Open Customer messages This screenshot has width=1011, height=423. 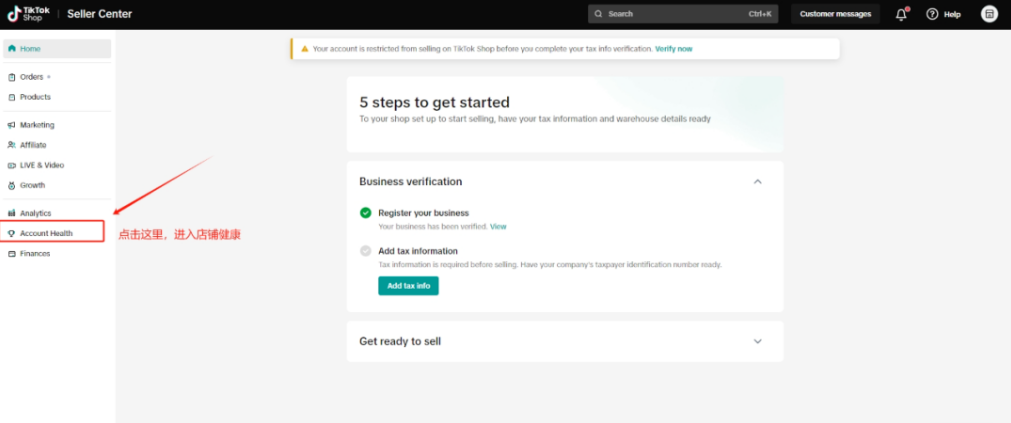[x=835, y=14]
